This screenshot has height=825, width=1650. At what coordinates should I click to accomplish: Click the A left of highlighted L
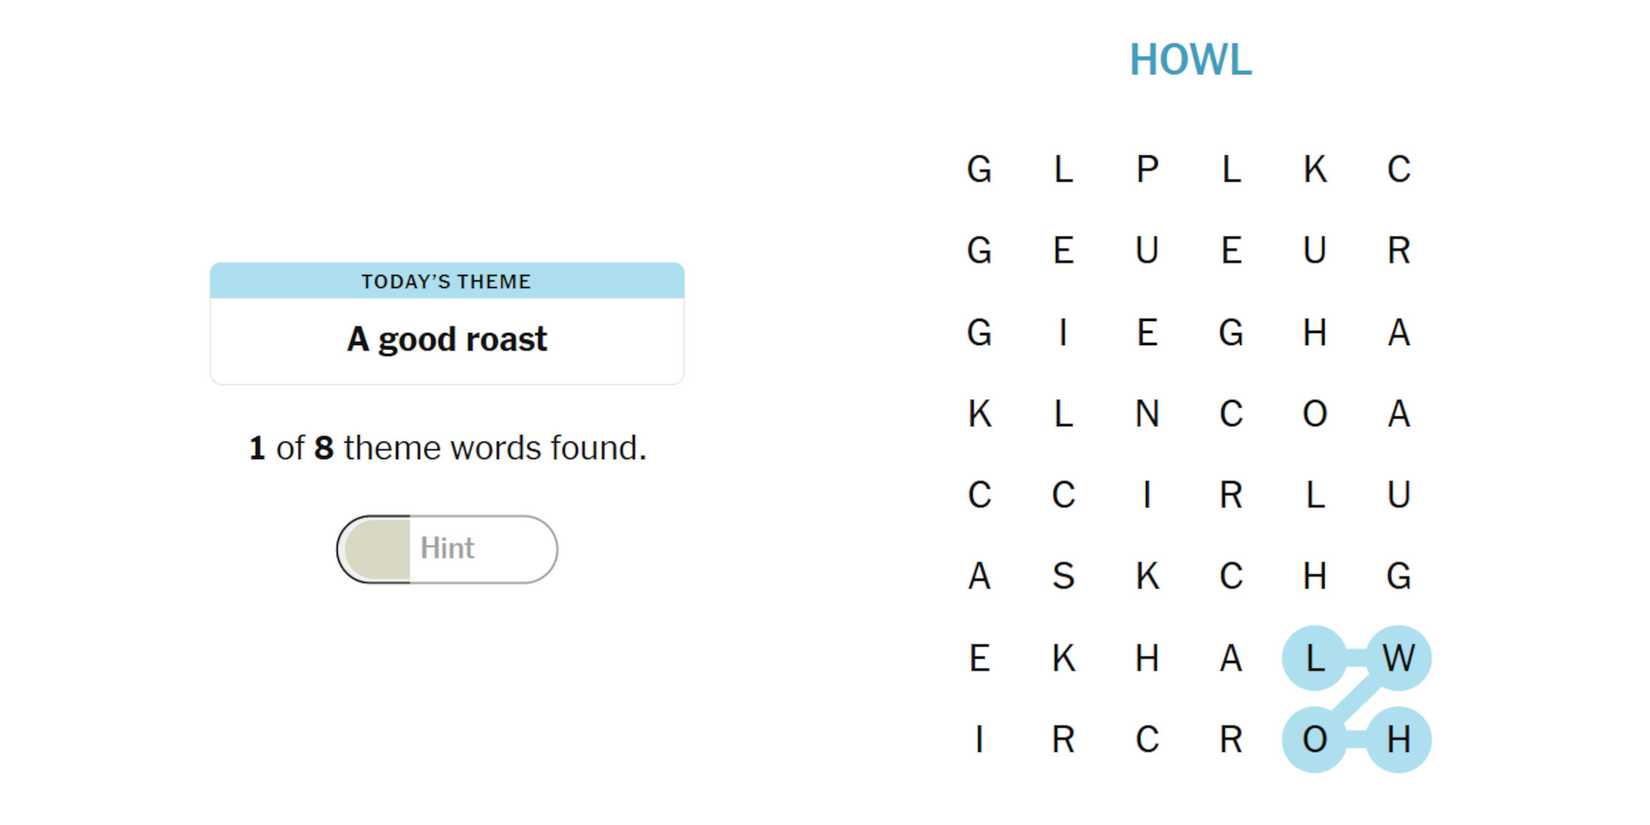tap(1231, 658)
